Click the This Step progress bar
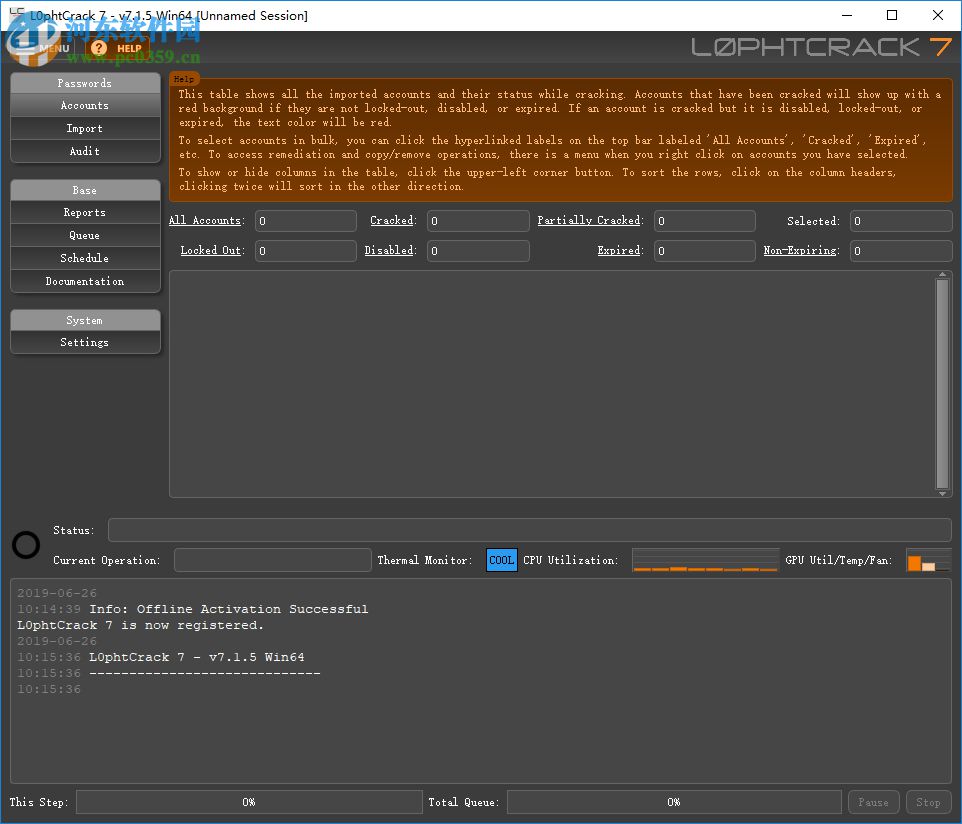 coord(249,802)
